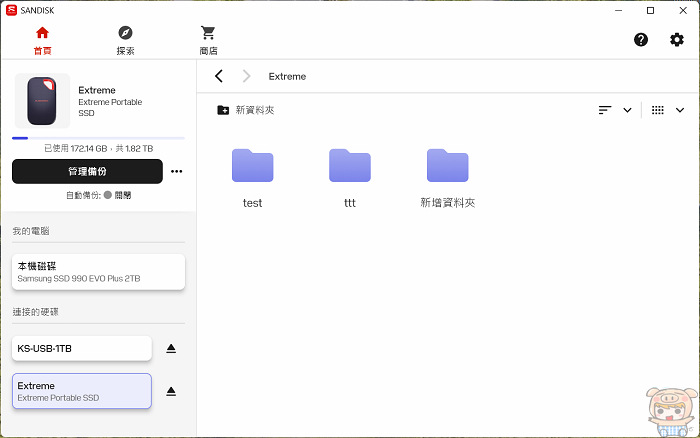
Task: Click the storage usage progress bar
Action: click(98, 138)
